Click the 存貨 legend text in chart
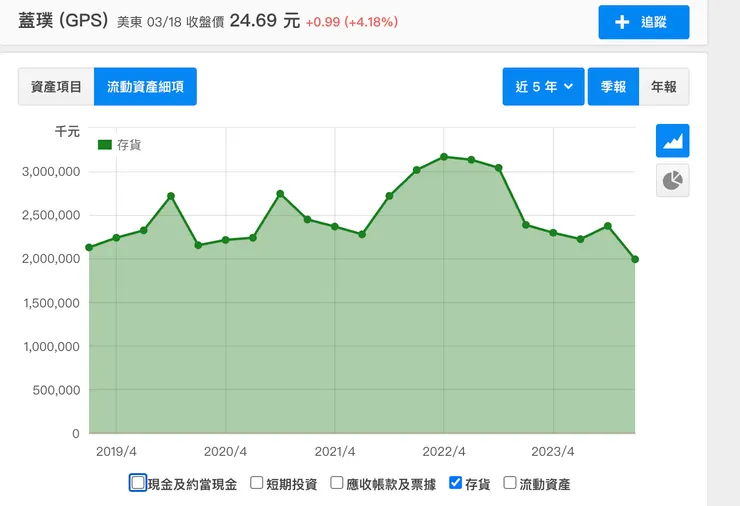This screenshot has width=740, height=506. [129, 145]
